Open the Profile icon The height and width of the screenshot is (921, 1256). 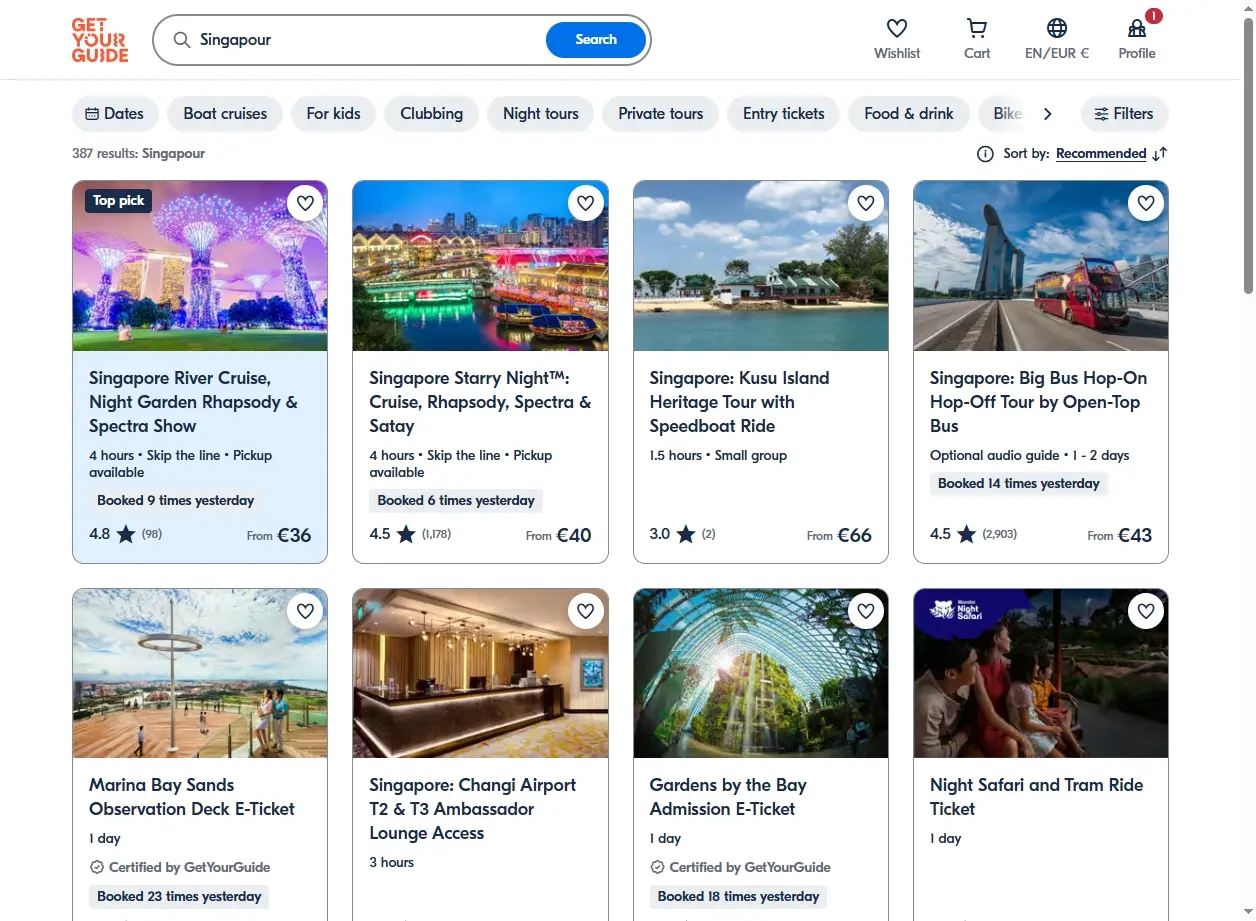point(1137,28)
